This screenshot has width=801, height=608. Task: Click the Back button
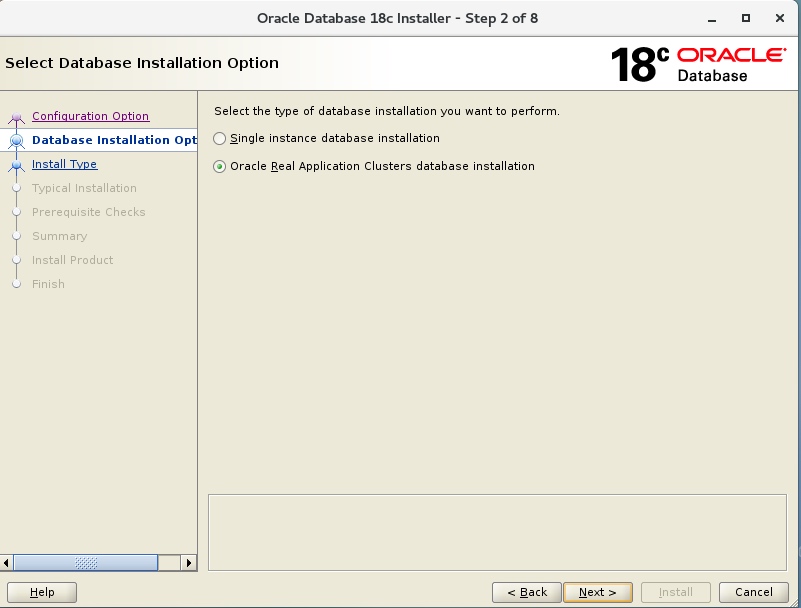[527, 592]
